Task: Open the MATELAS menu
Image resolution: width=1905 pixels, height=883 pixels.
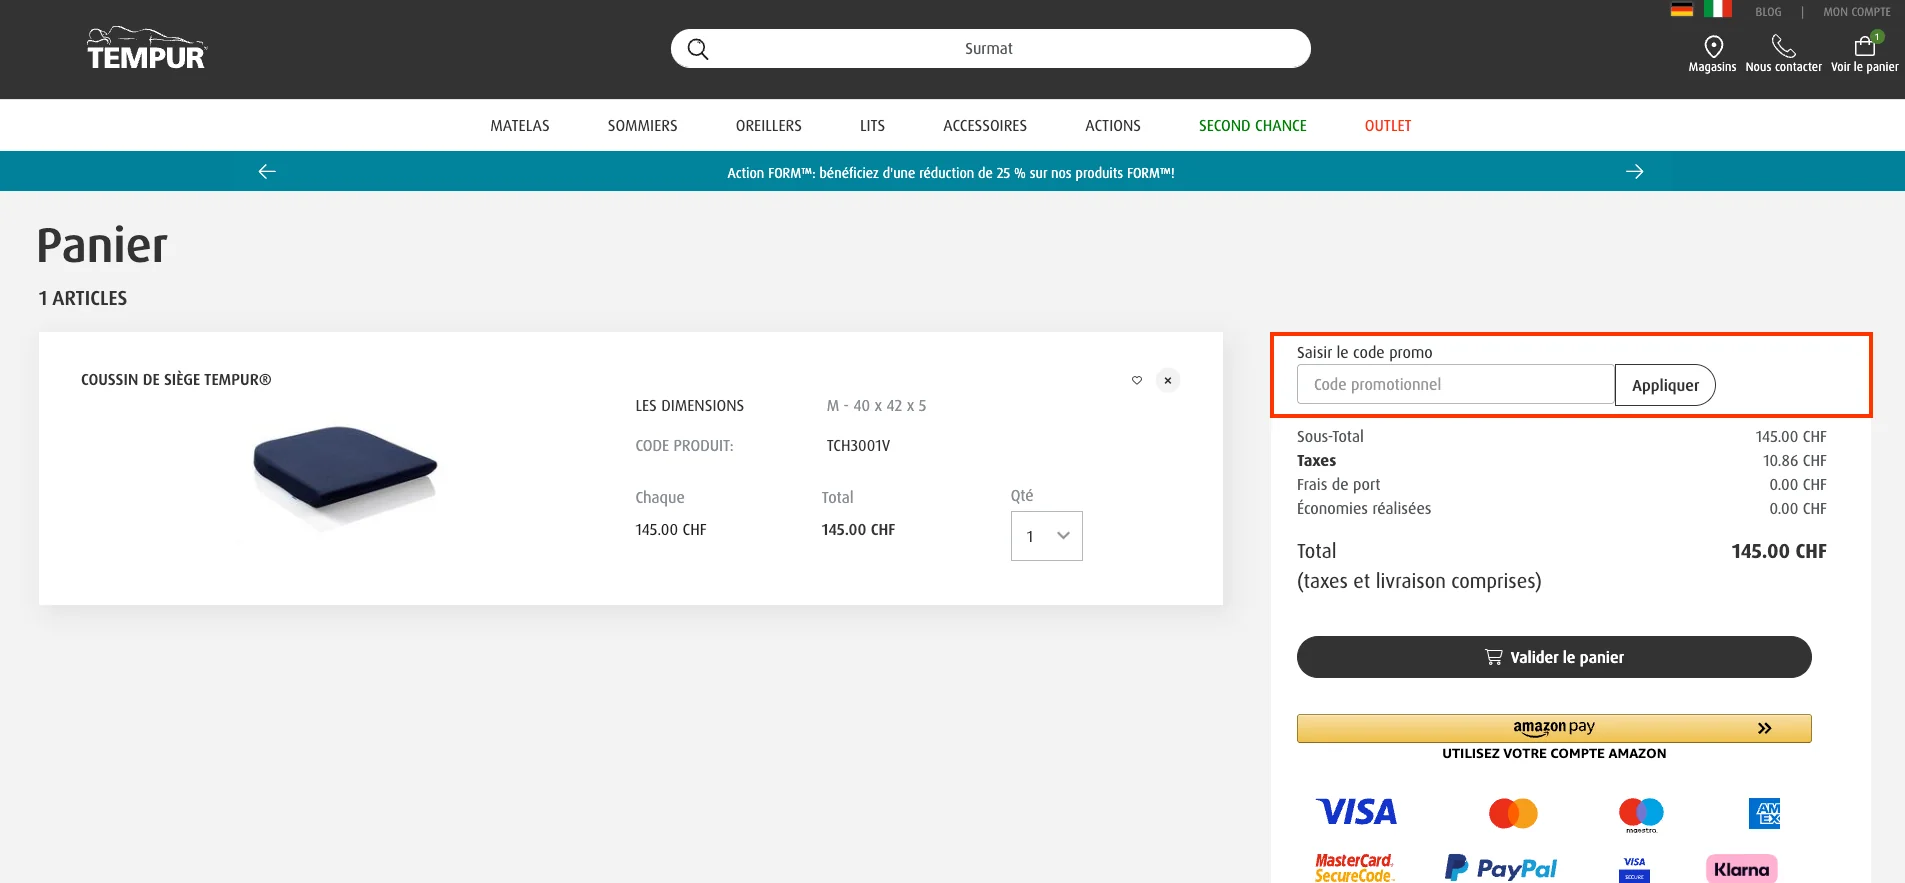Action: point(520,126)
